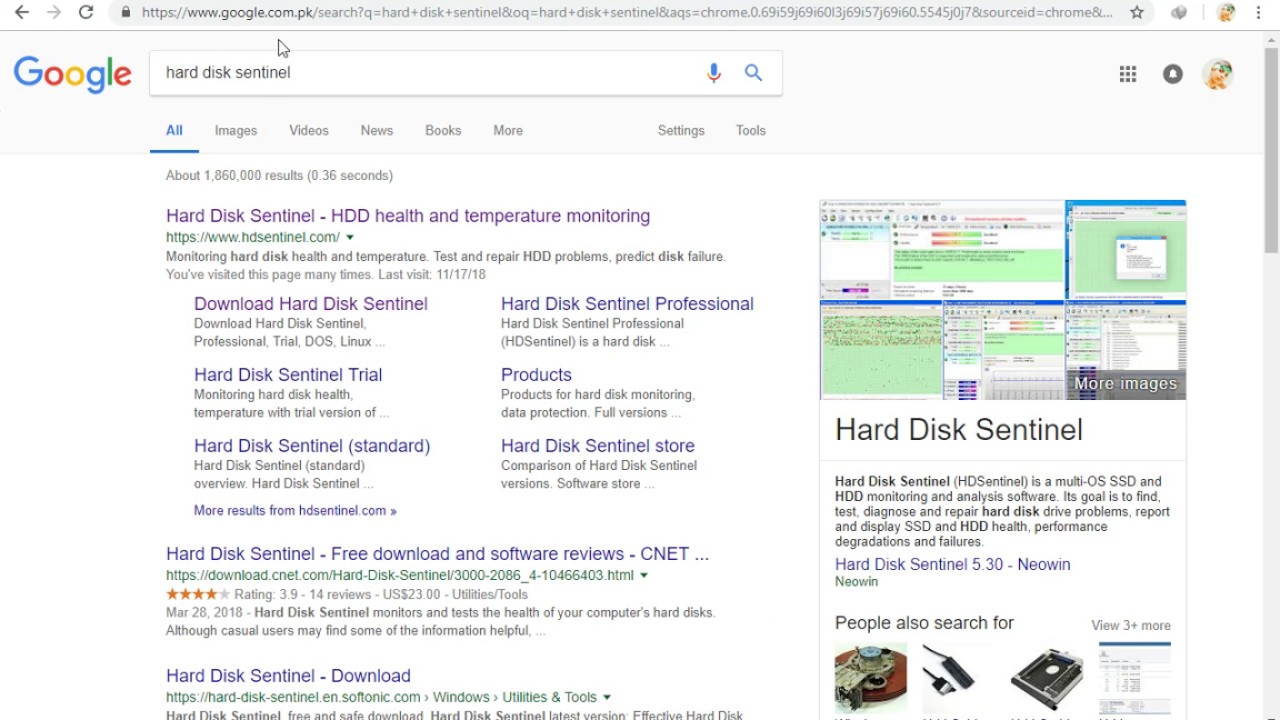Image resolution: width=1280 pixels, height=720 pixels.
Task: Open top-right knowledge panel screenshot
Action: coord(1126,250)
